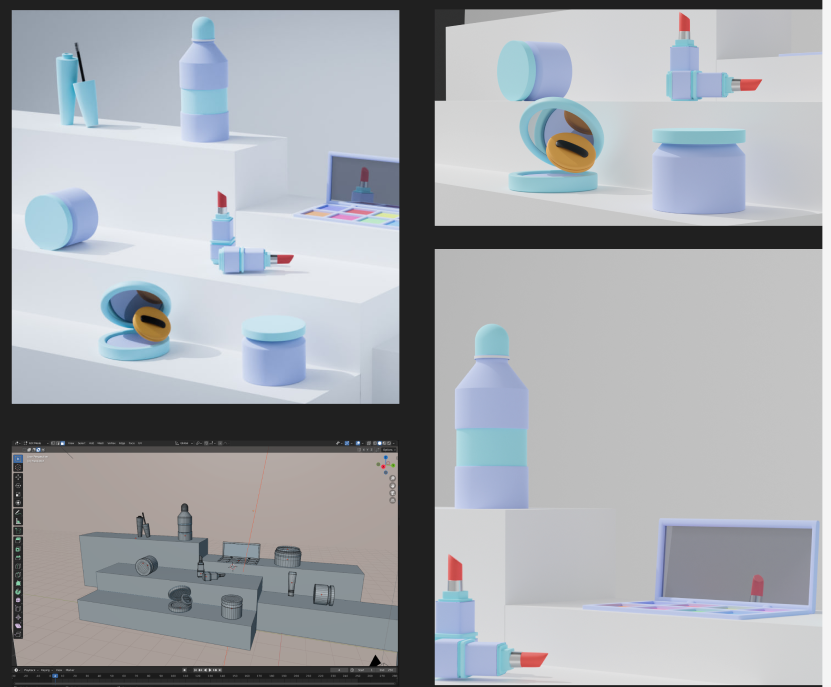Open the Playback popover in timeline
831x687 pixels.
(30, 670)
